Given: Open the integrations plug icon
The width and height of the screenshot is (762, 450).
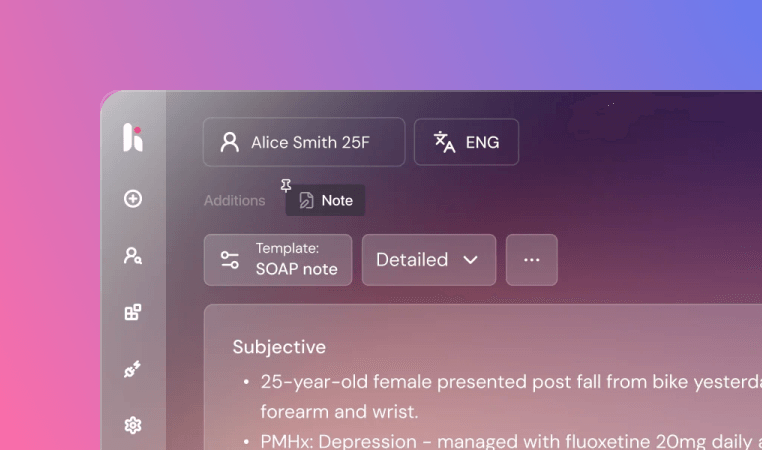Looking at the screenshot, I should [133, 369].
